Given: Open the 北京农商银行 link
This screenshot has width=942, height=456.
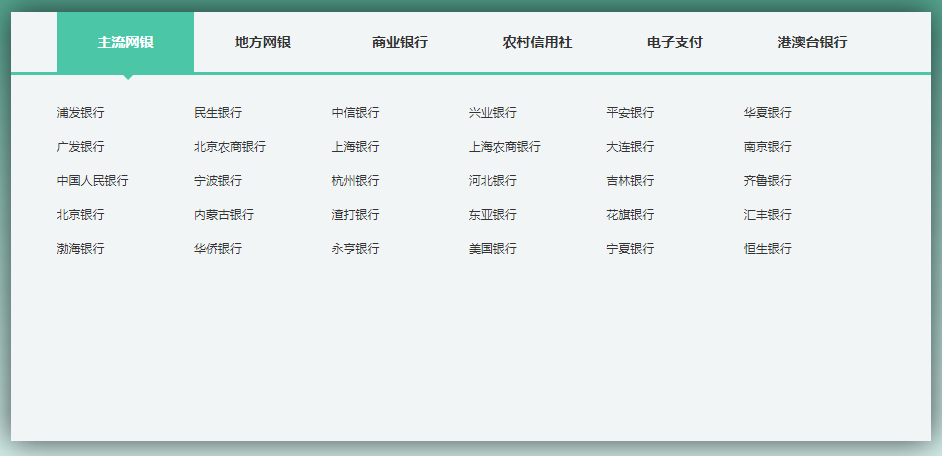Looking at the screenshot, I should (x=229, y=147).
